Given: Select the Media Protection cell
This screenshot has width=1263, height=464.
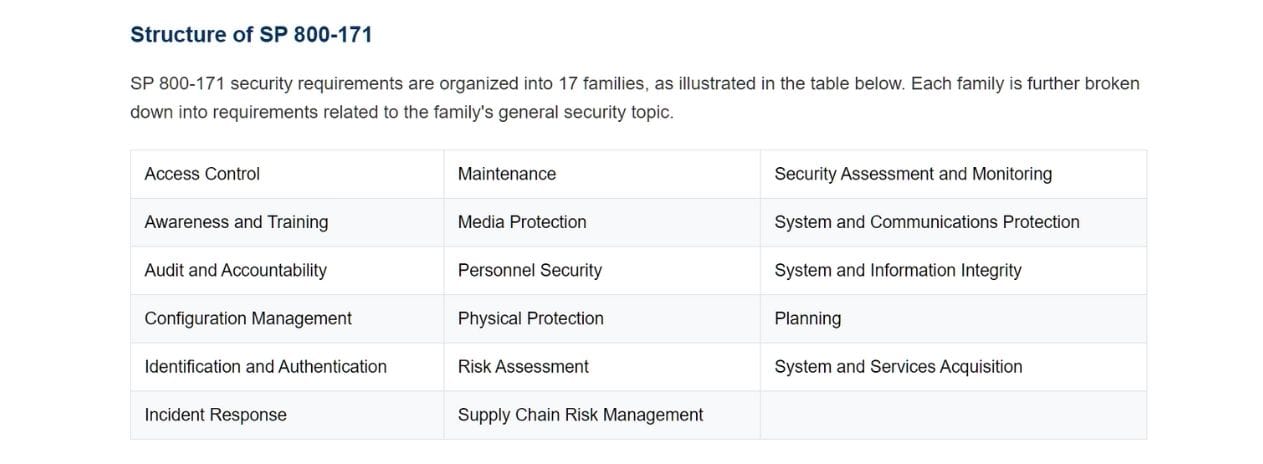Looking at the screenshot, I should point(602,222).
